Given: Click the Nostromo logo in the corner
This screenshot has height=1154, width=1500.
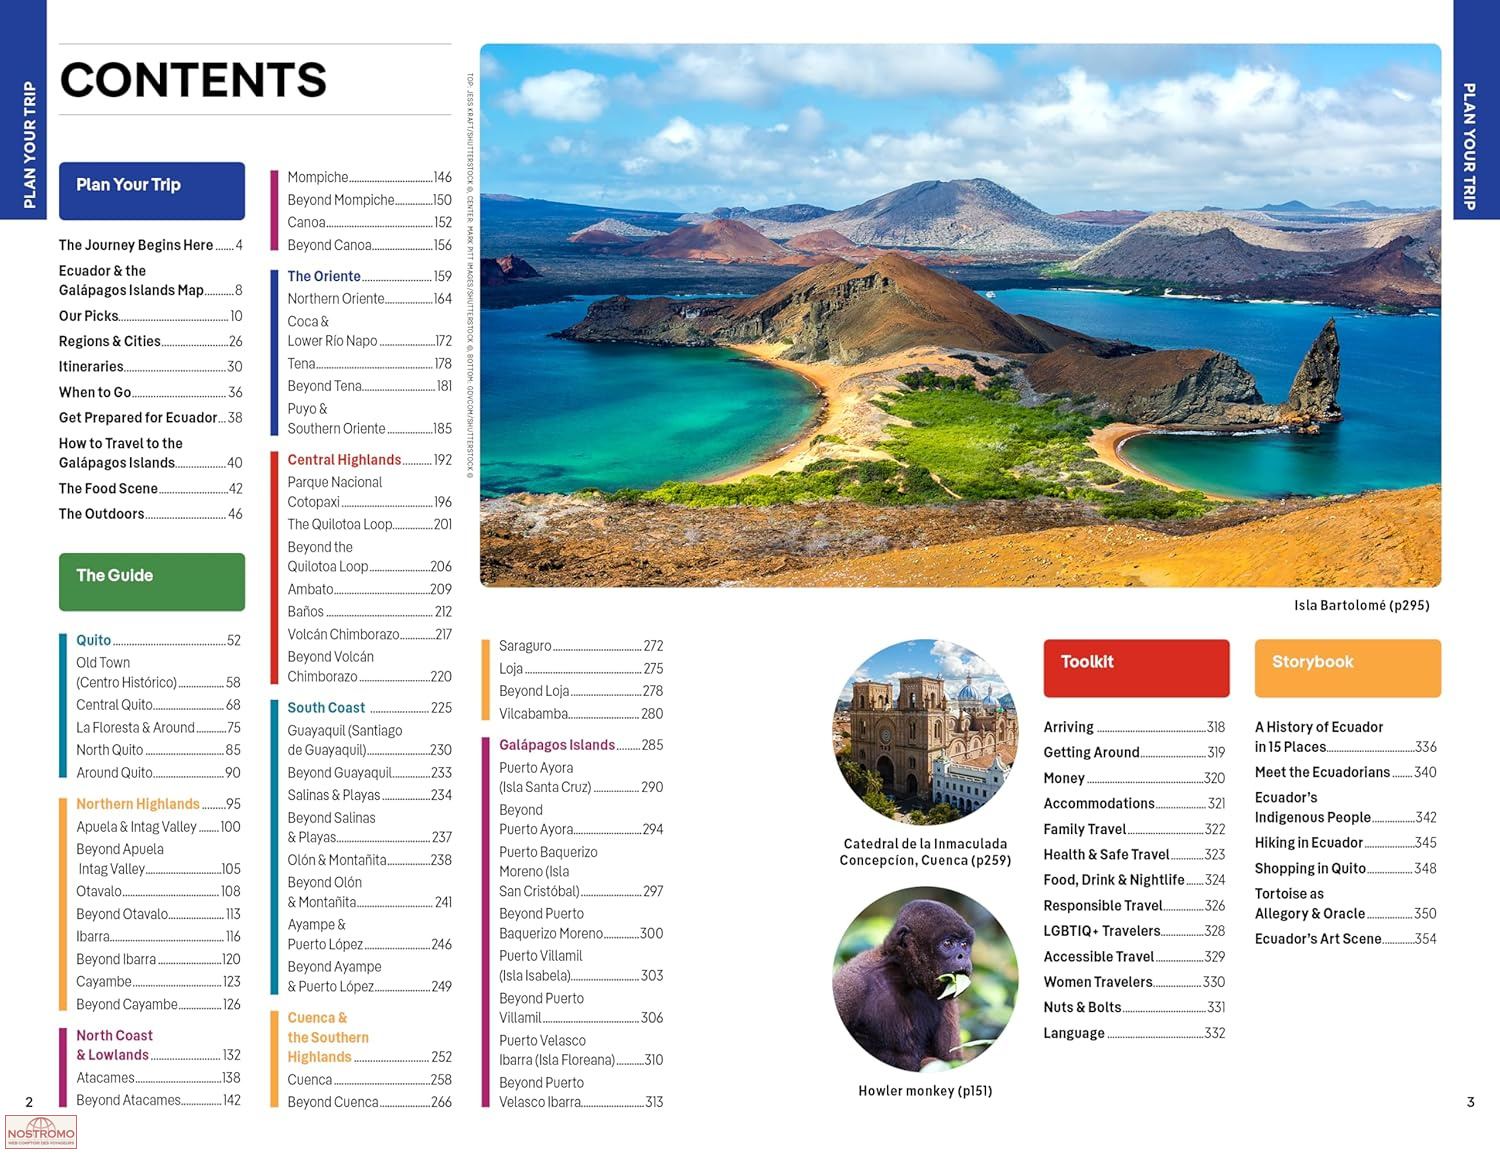Looking at the screenshot, I should point(41,1132).
